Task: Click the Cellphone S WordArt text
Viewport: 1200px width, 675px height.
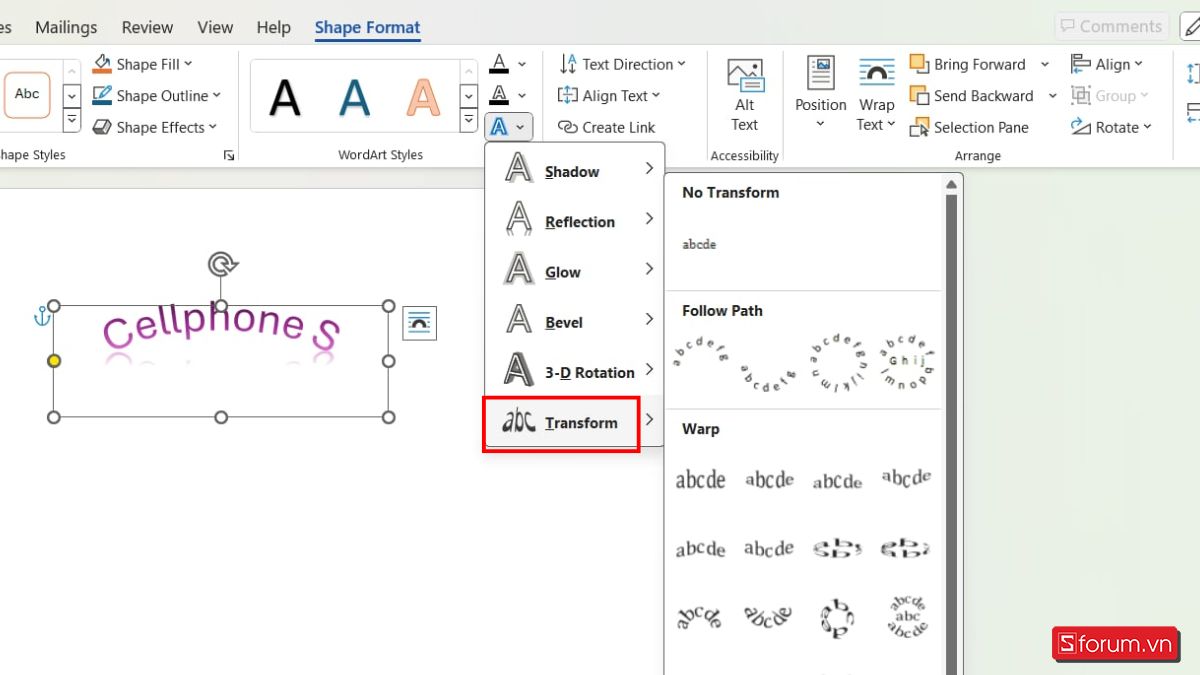Action: point(222,325)
